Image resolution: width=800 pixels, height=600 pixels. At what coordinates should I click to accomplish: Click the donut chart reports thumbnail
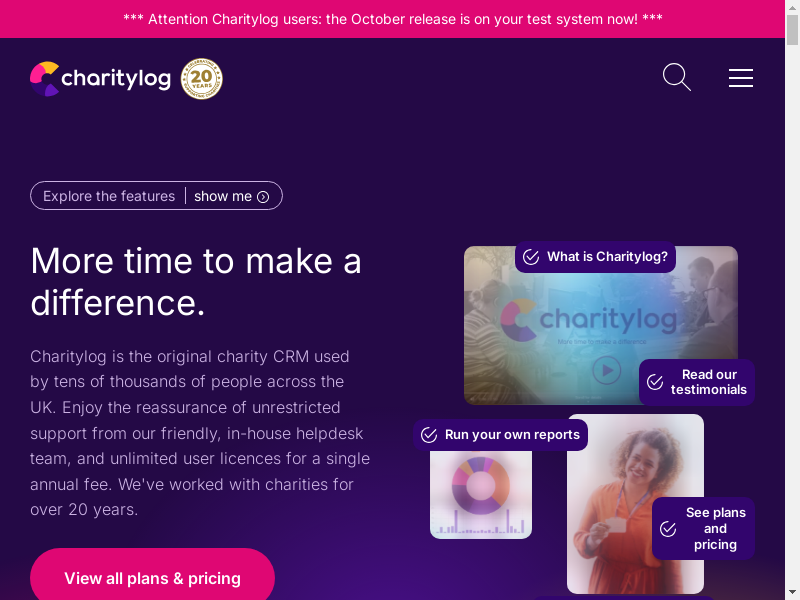[x=481, y=494]
